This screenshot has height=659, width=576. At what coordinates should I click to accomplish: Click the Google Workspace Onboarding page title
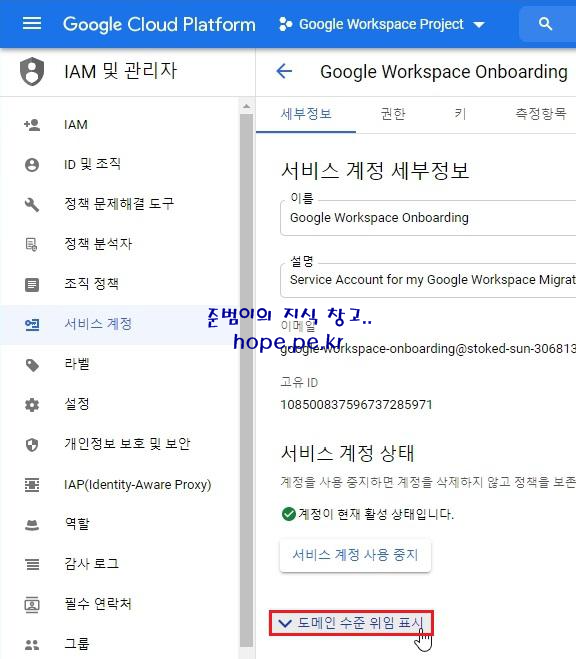[x=444, y=72]
